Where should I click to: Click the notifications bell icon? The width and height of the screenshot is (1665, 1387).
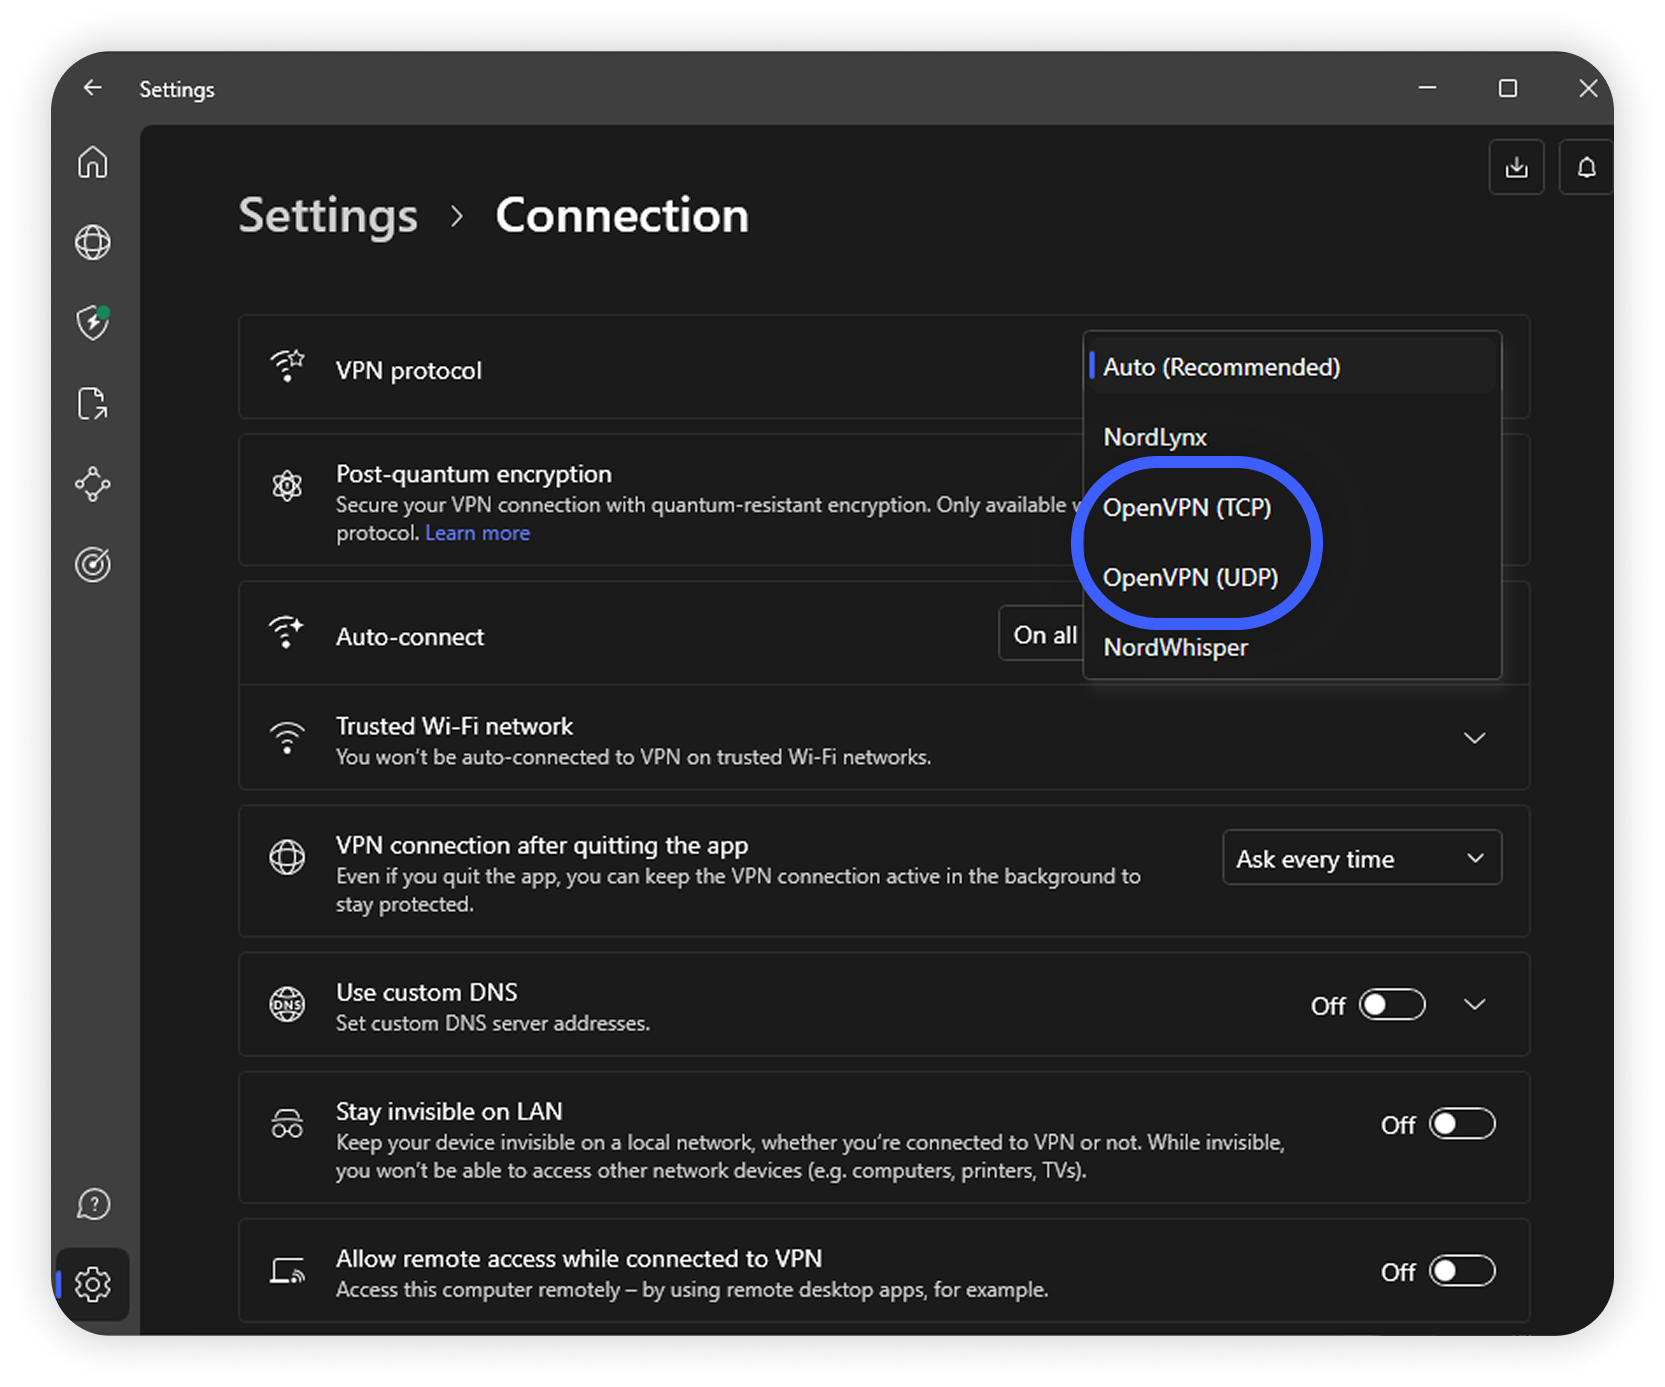(x=1586, y=167)
